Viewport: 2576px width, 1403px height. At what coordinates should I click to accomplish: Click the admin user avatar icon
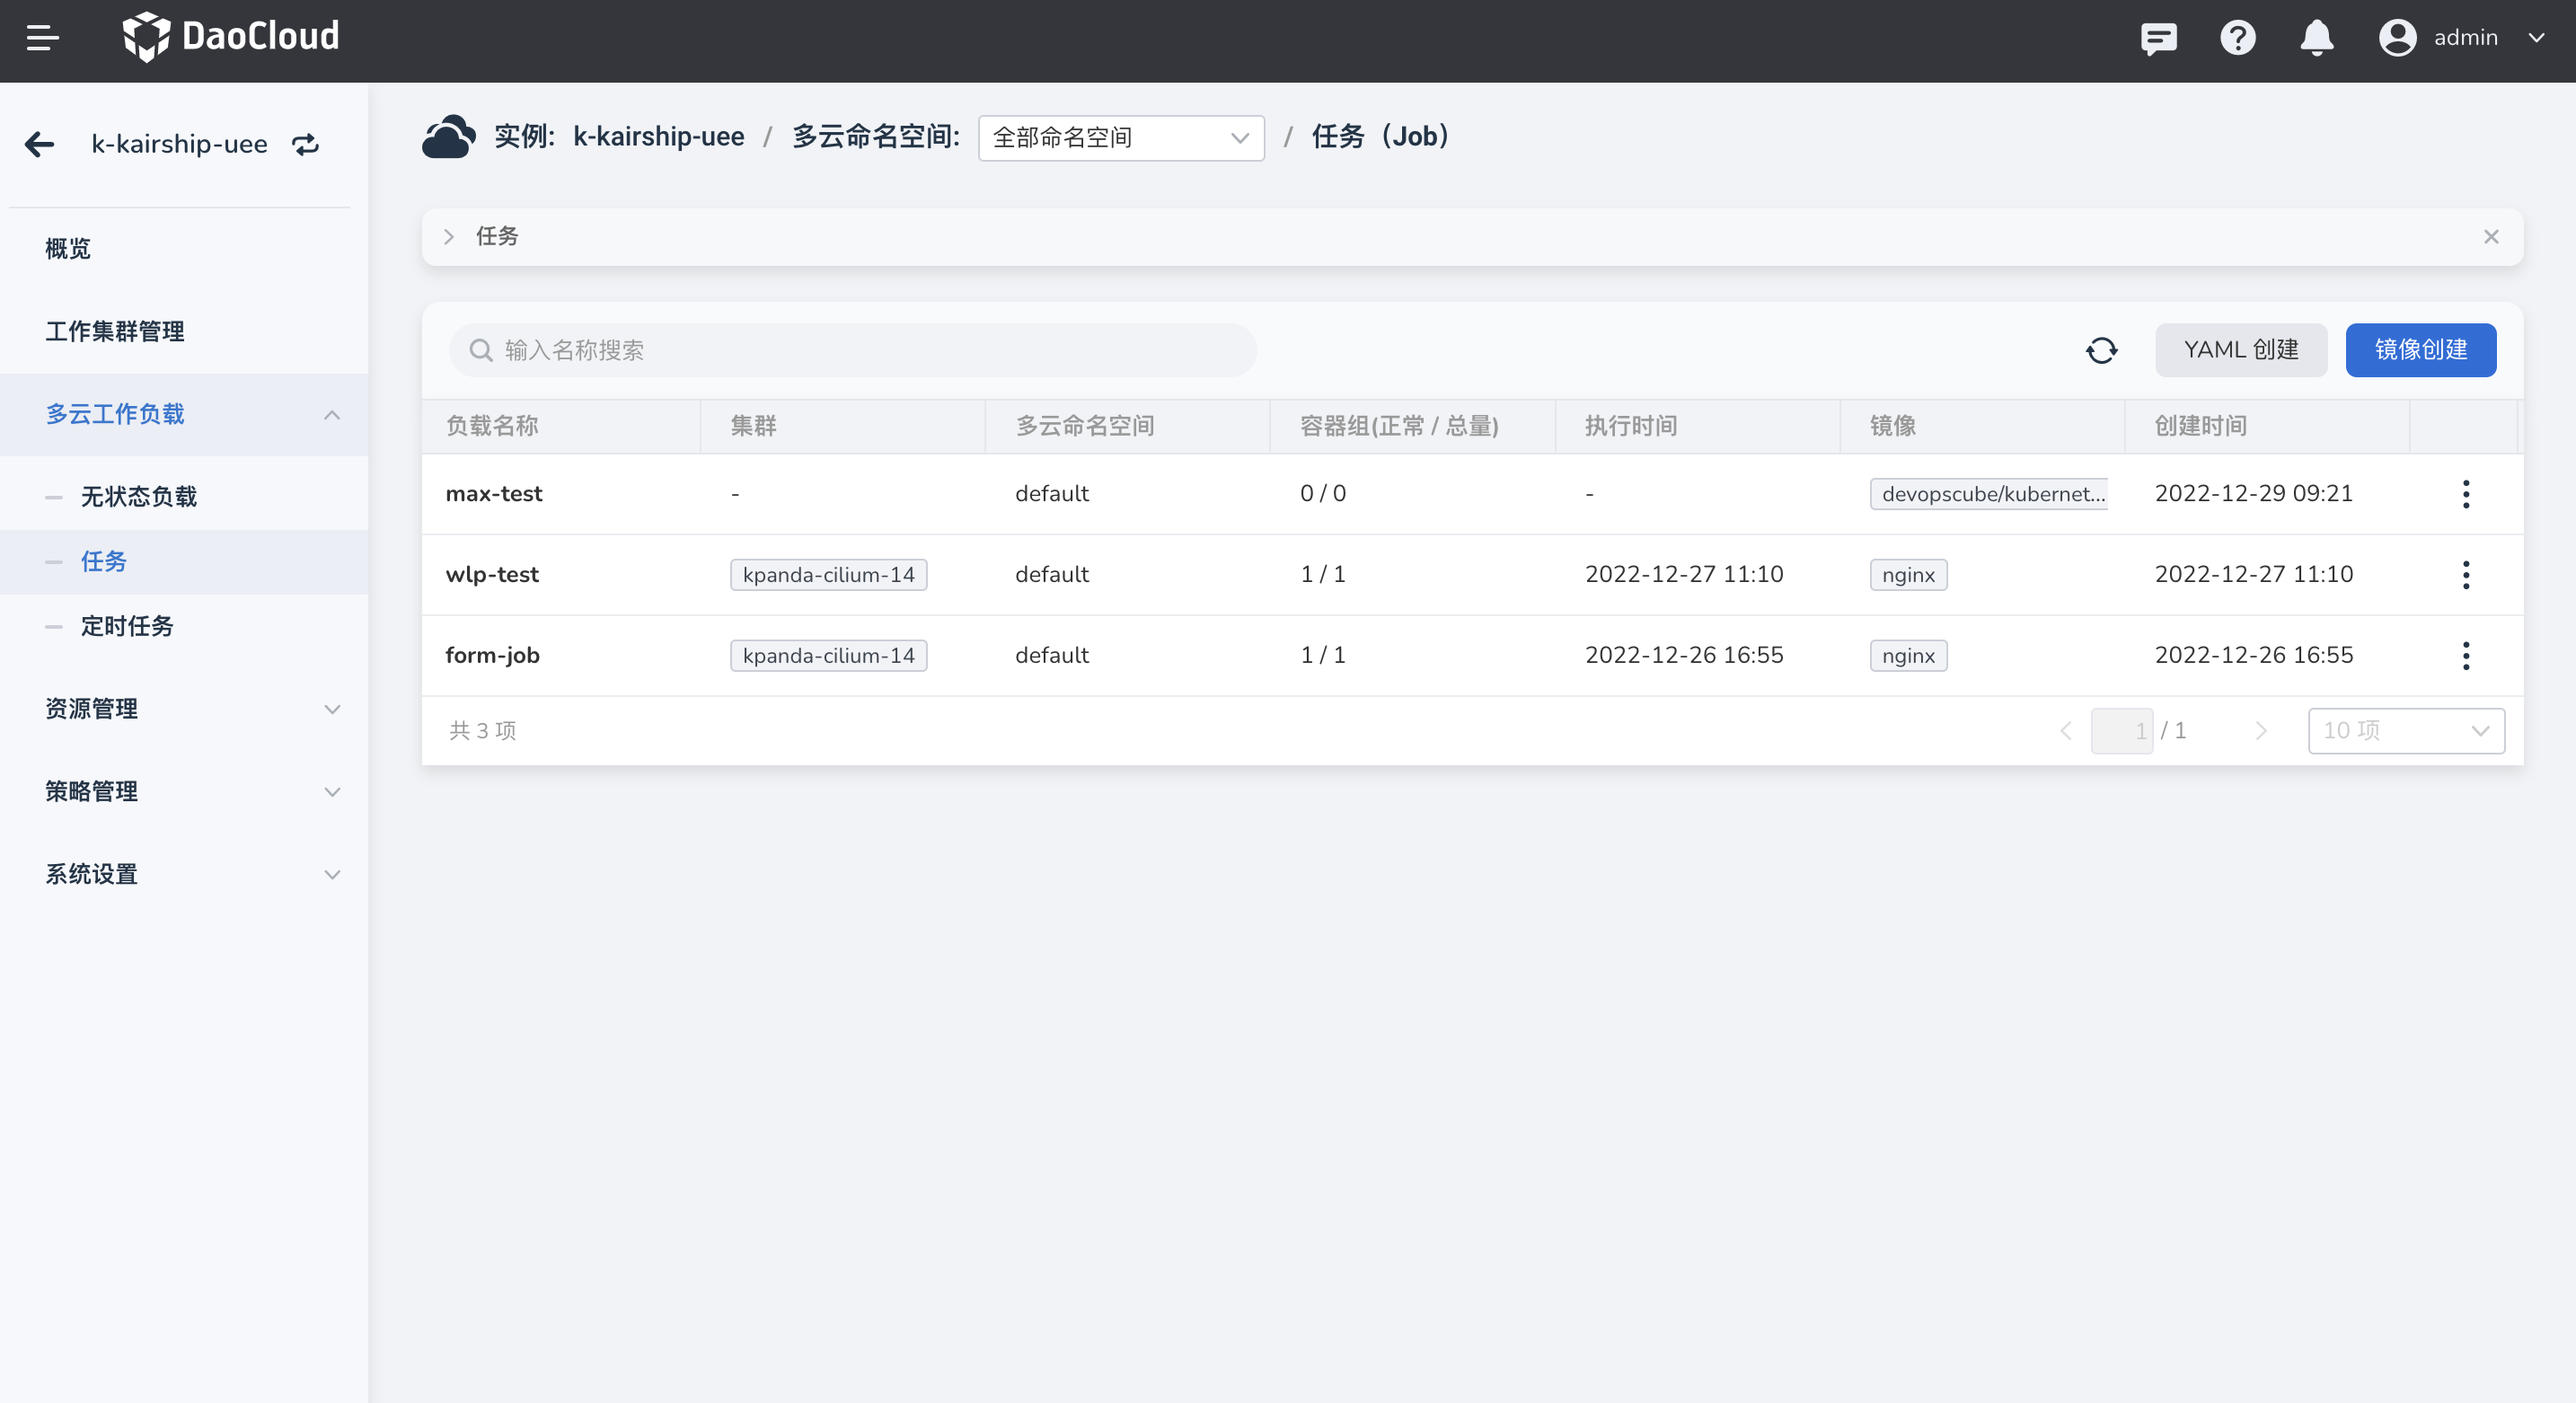2397,38
